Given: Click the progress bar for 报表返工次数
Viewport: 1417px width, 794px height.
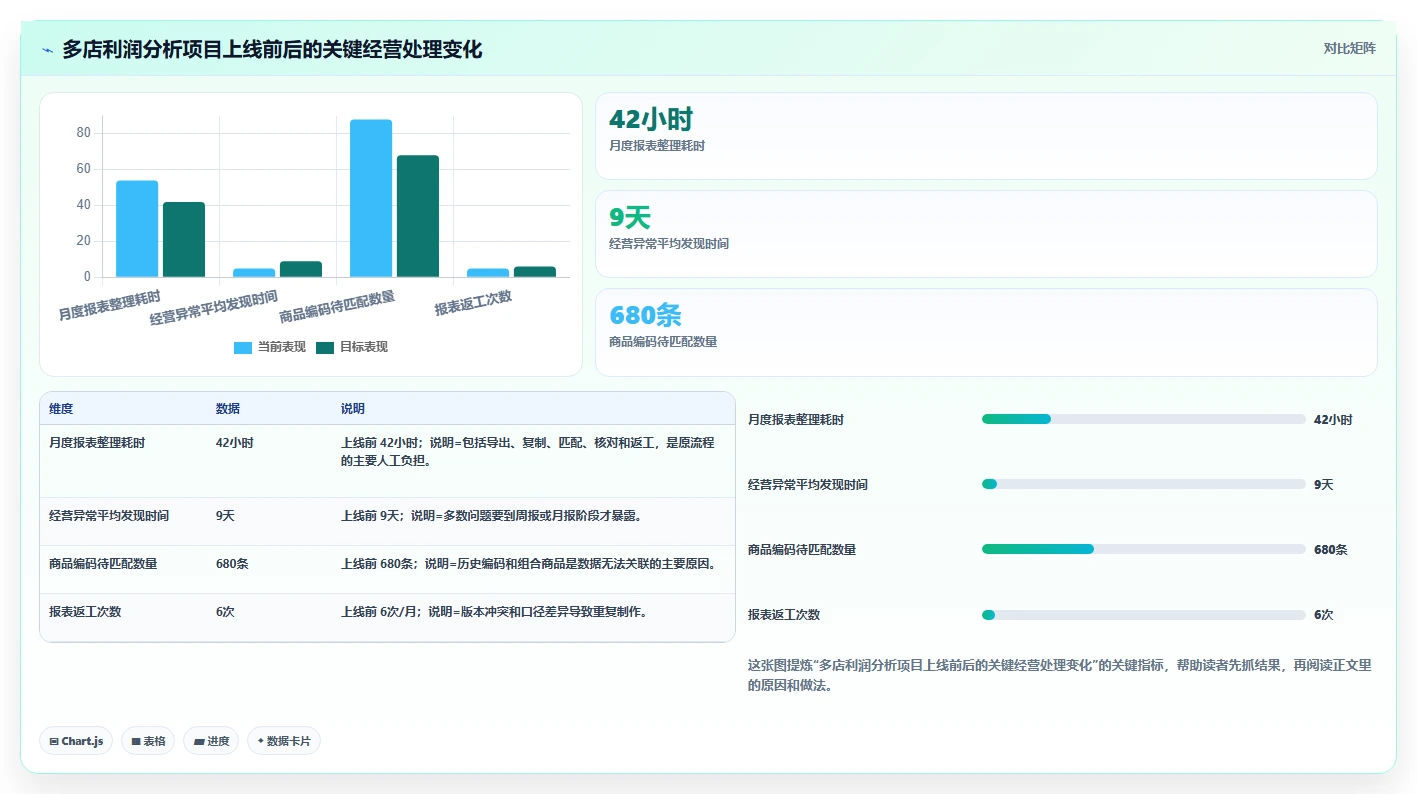Looking at the screenshot, I should pos(1144,614).
